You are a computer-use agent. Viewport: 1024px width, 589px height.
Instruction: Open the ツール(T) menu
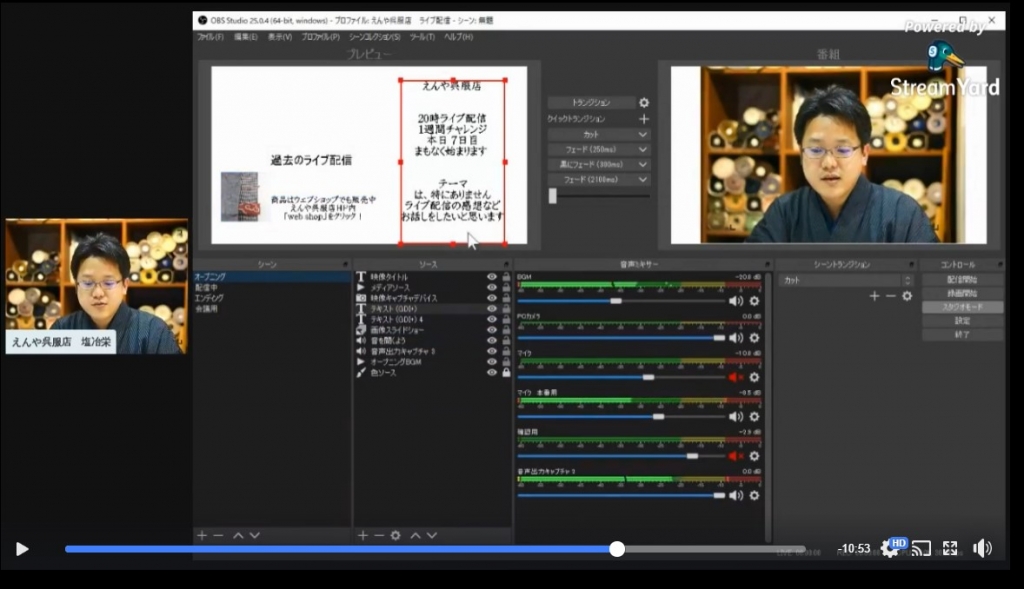click(x=422, y=37)
